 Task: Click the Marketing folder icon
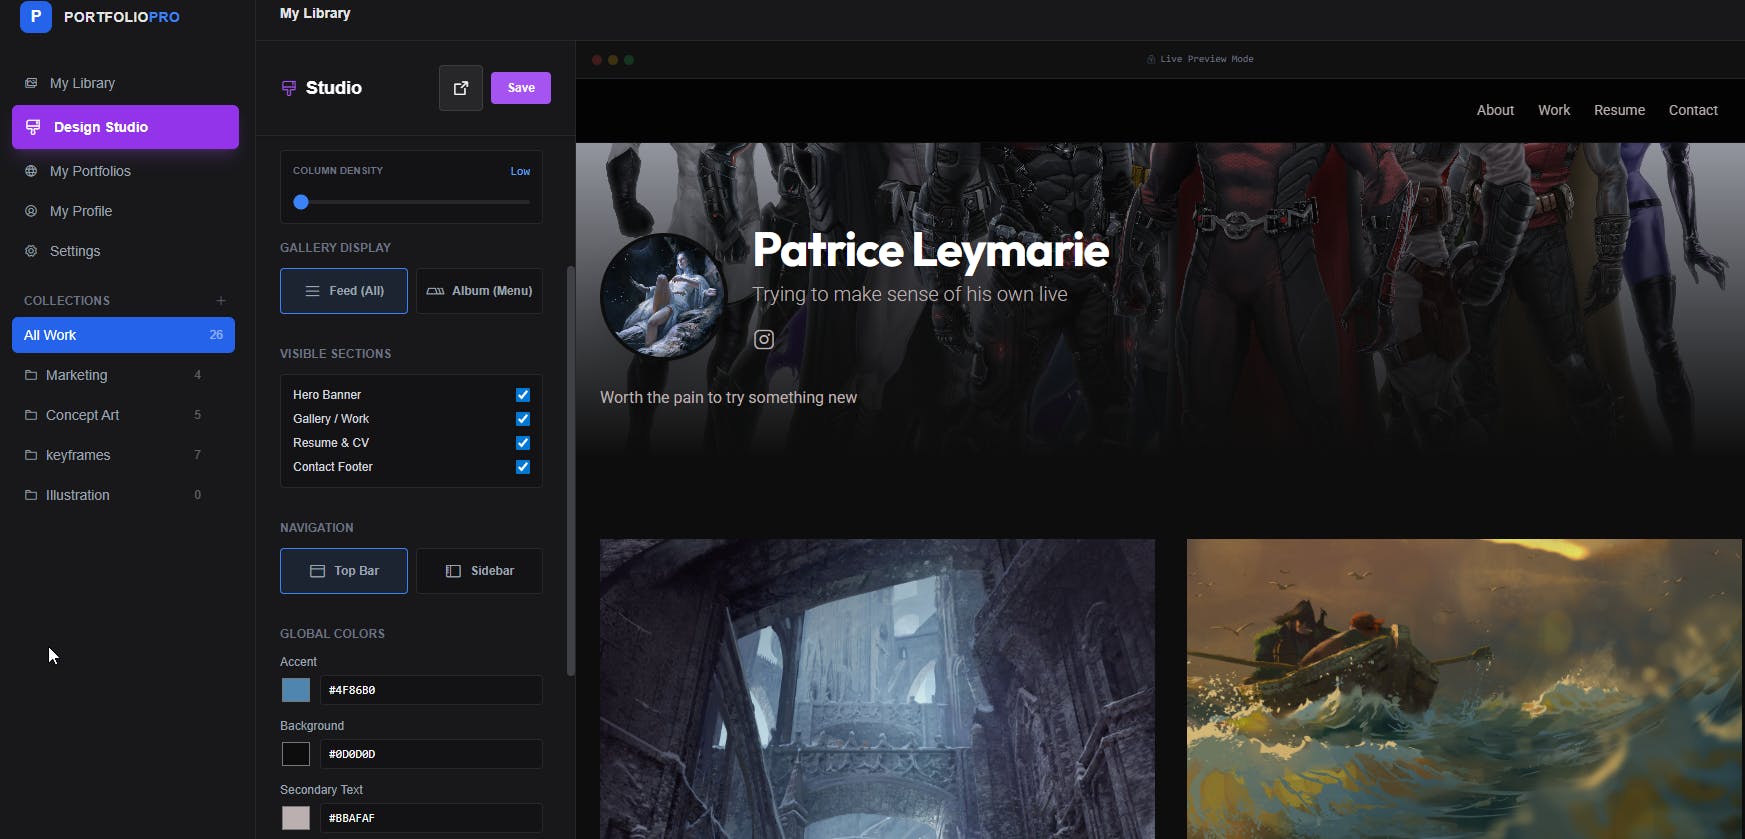point(31,375)
